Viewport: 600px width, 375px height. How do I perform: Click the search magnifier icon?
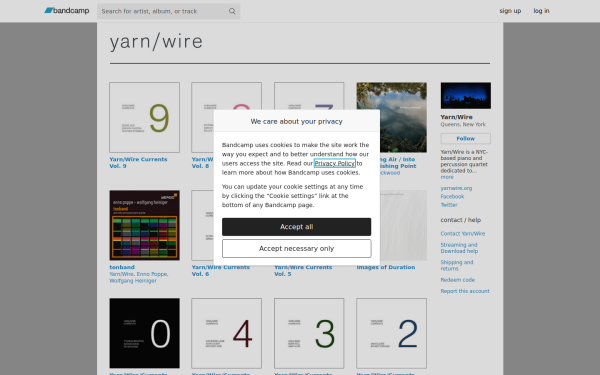tap(232, 11)
